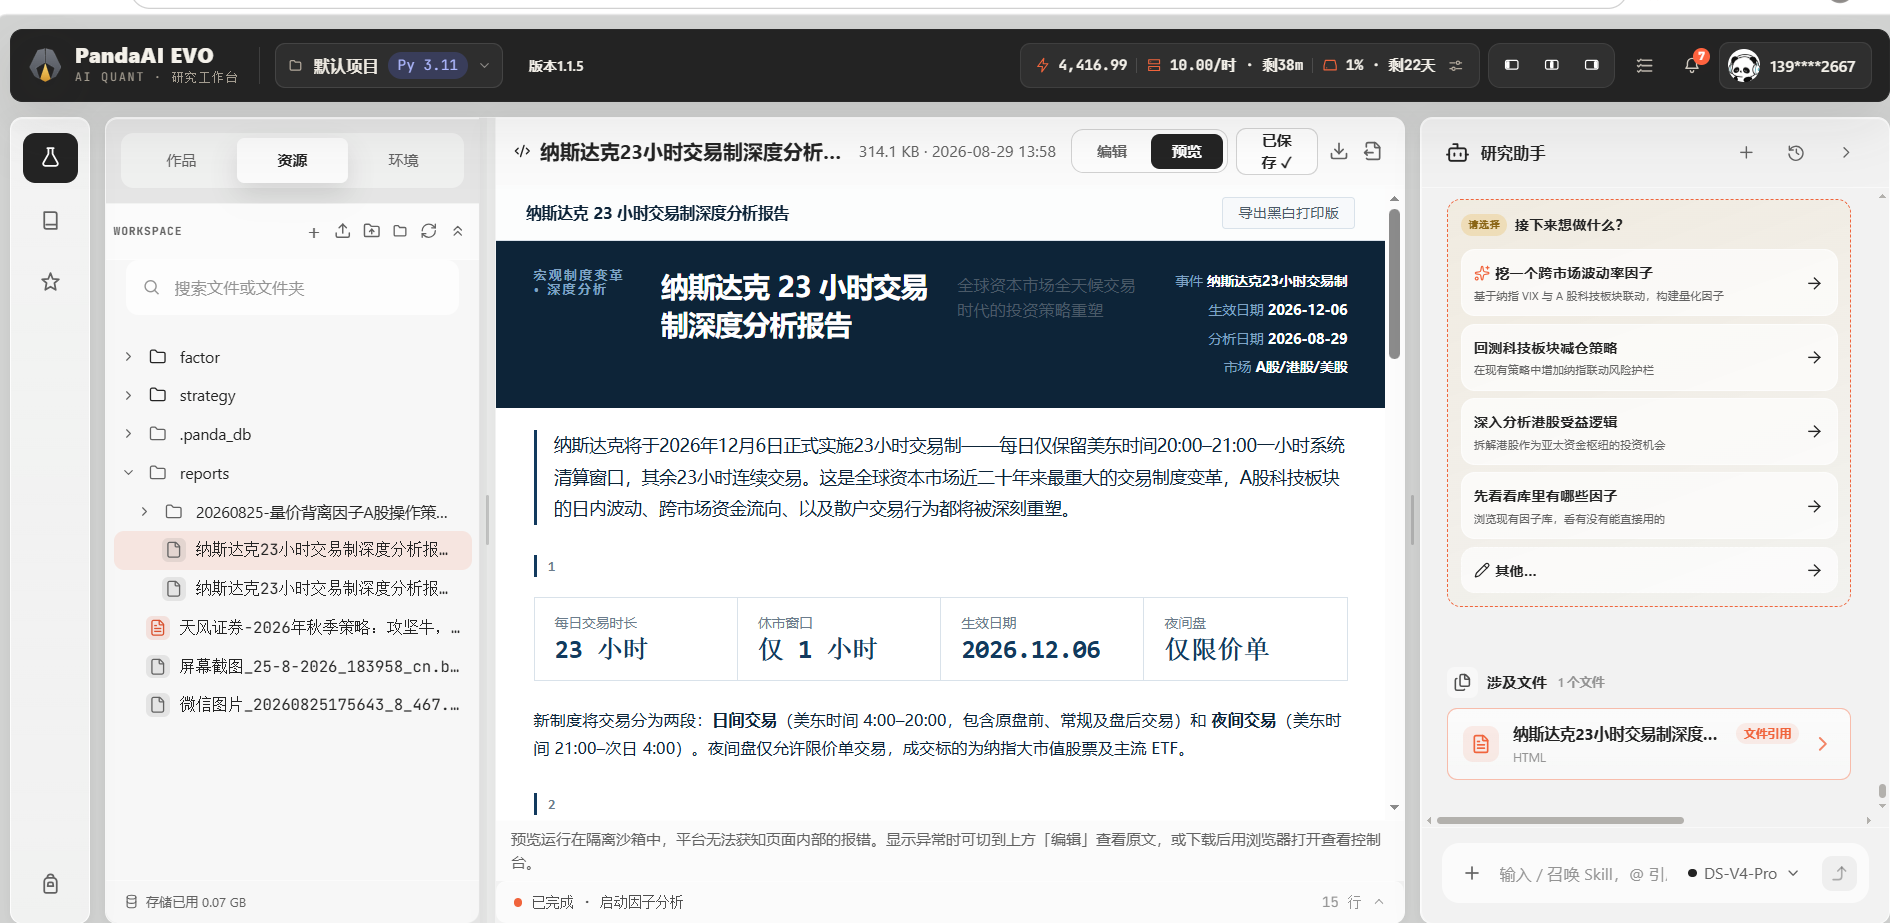Click the preview pane vertical scrollbar

coord(1394,284)
